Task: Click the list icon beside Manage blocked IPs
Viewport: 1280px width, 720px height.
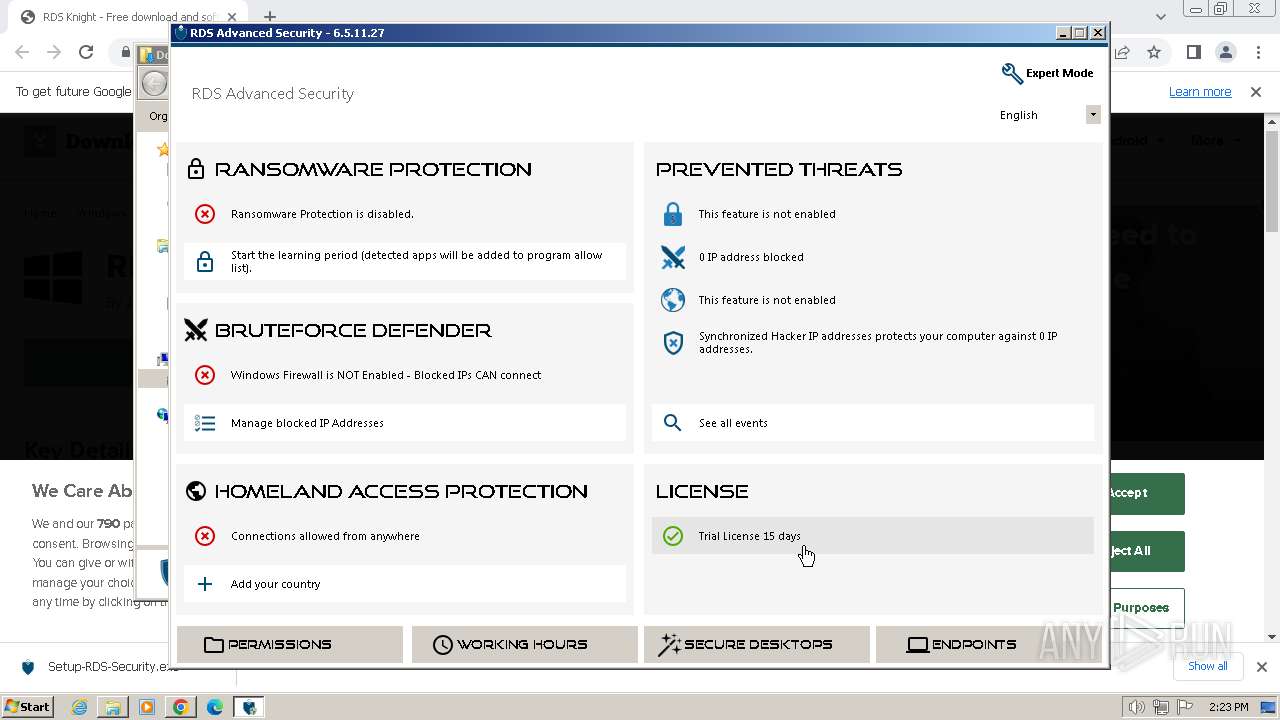Action: click(205, 423)
